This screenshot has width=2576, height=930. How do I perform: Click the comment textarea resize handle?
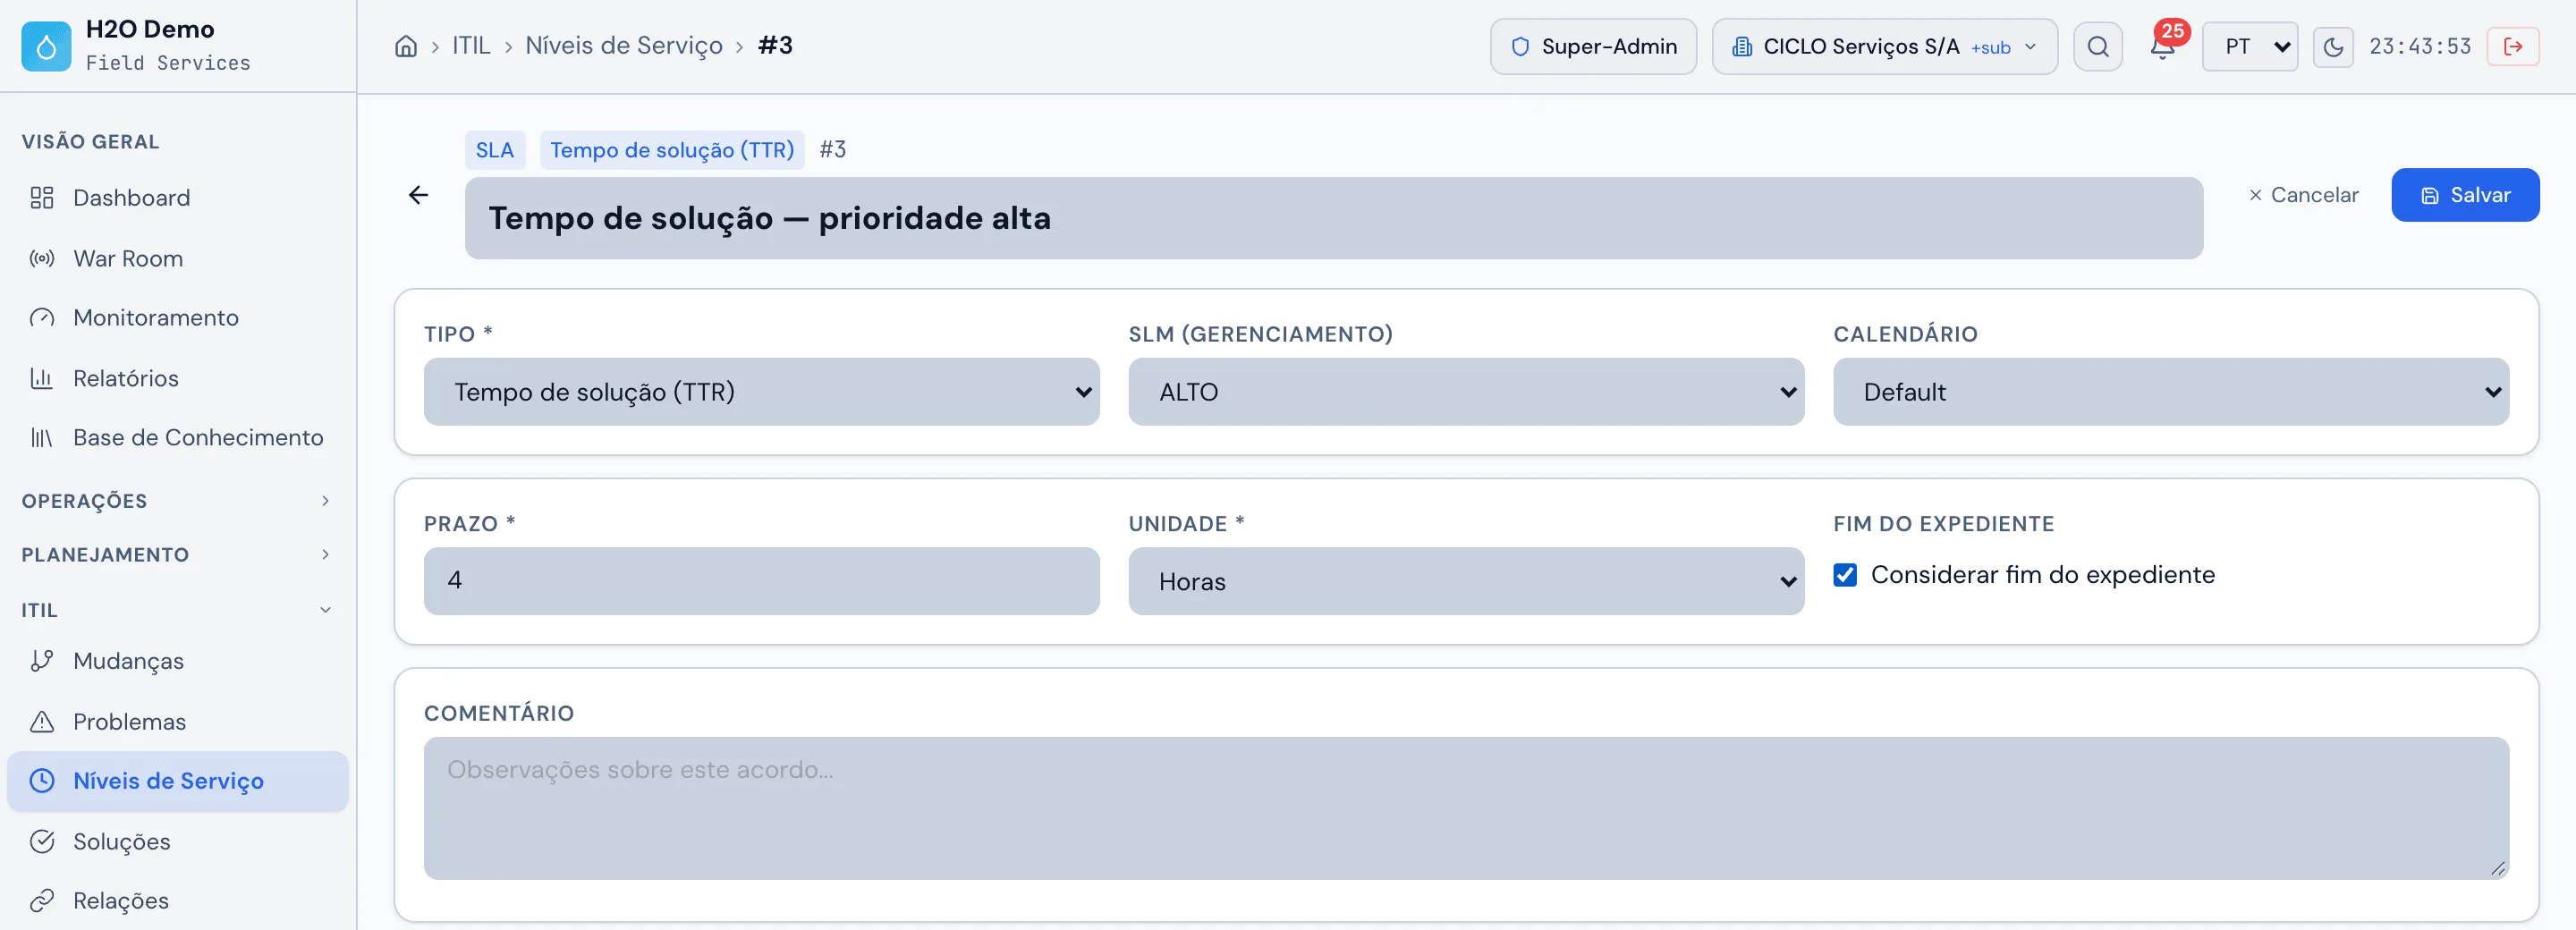pyautogui.click(x=2498, y=868)
